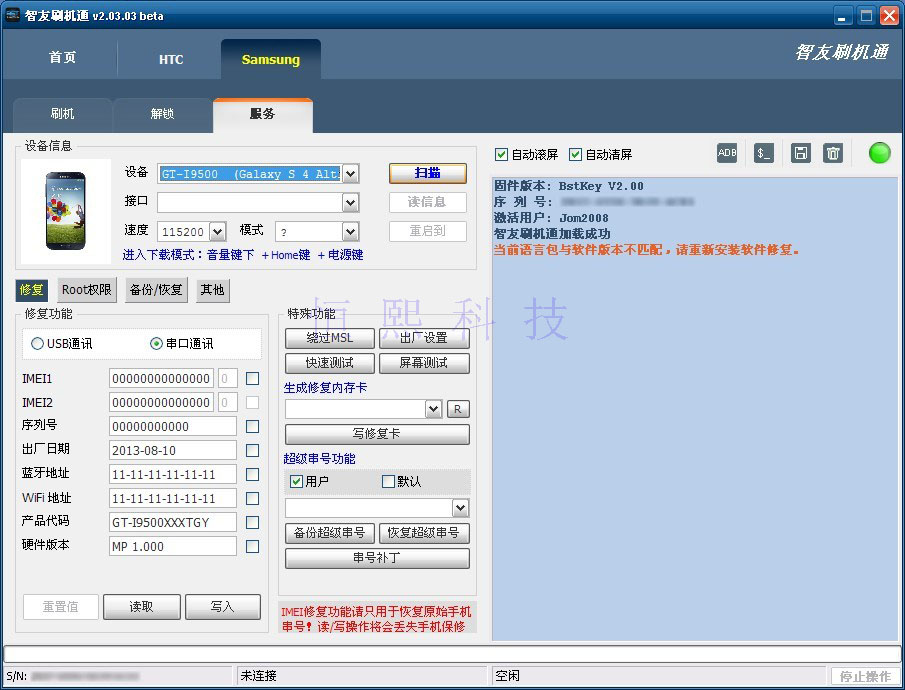Click the IMEI1 input field
The height and width of the screenshot is (690, 905).
click(x=161, y=379)
